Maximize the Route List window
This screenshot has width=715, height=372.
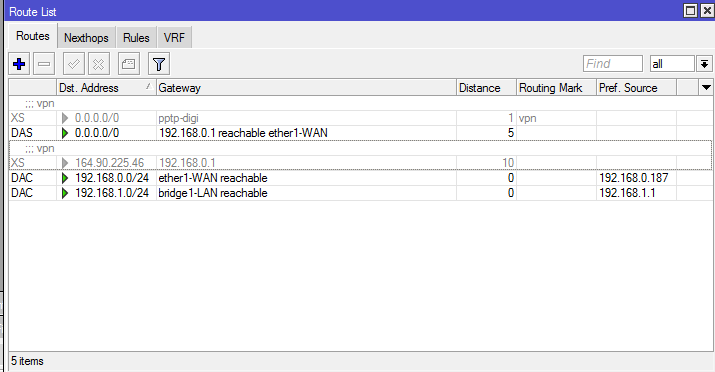pos(691,10)
